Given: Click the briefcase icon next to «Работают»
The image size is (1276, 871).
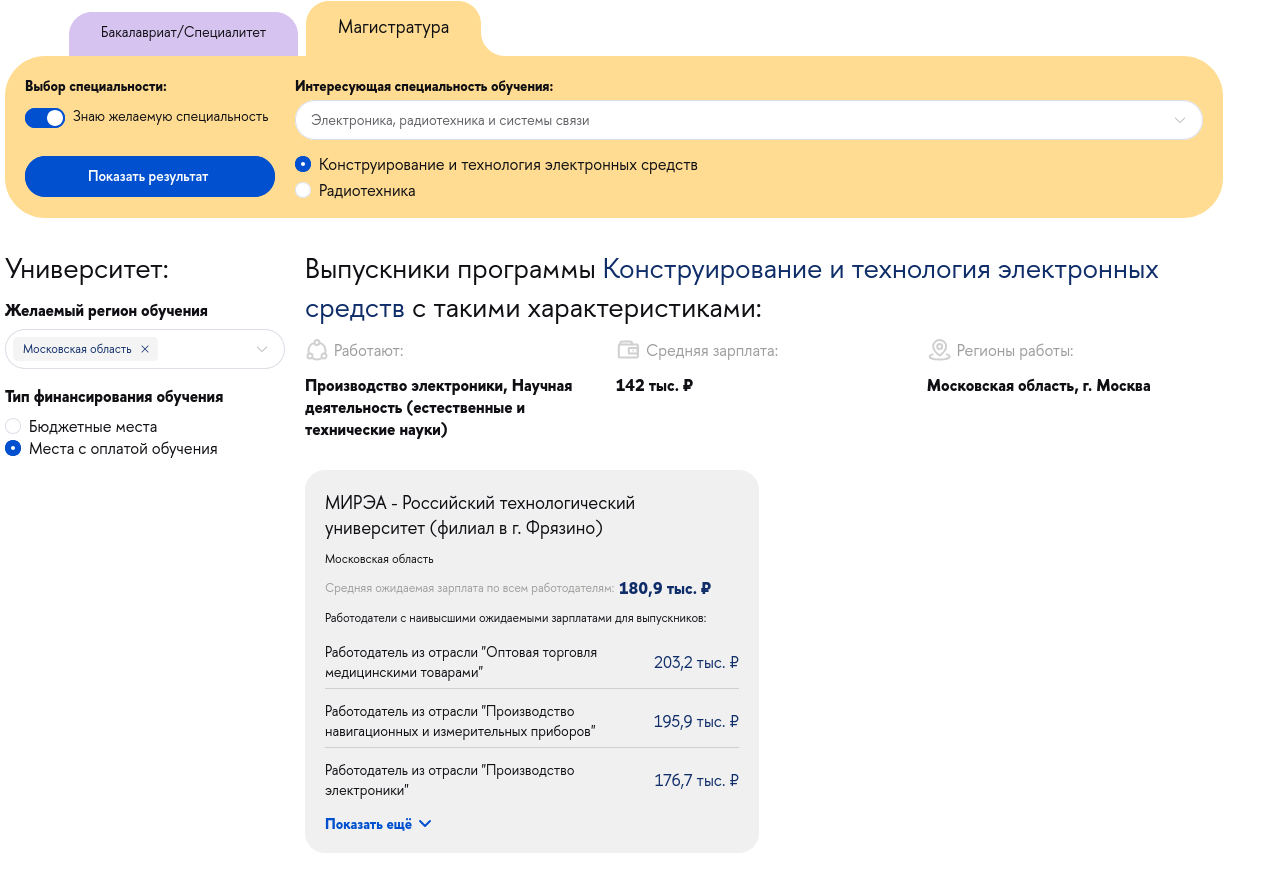Looking at the screenshot, I should [318, 348].
